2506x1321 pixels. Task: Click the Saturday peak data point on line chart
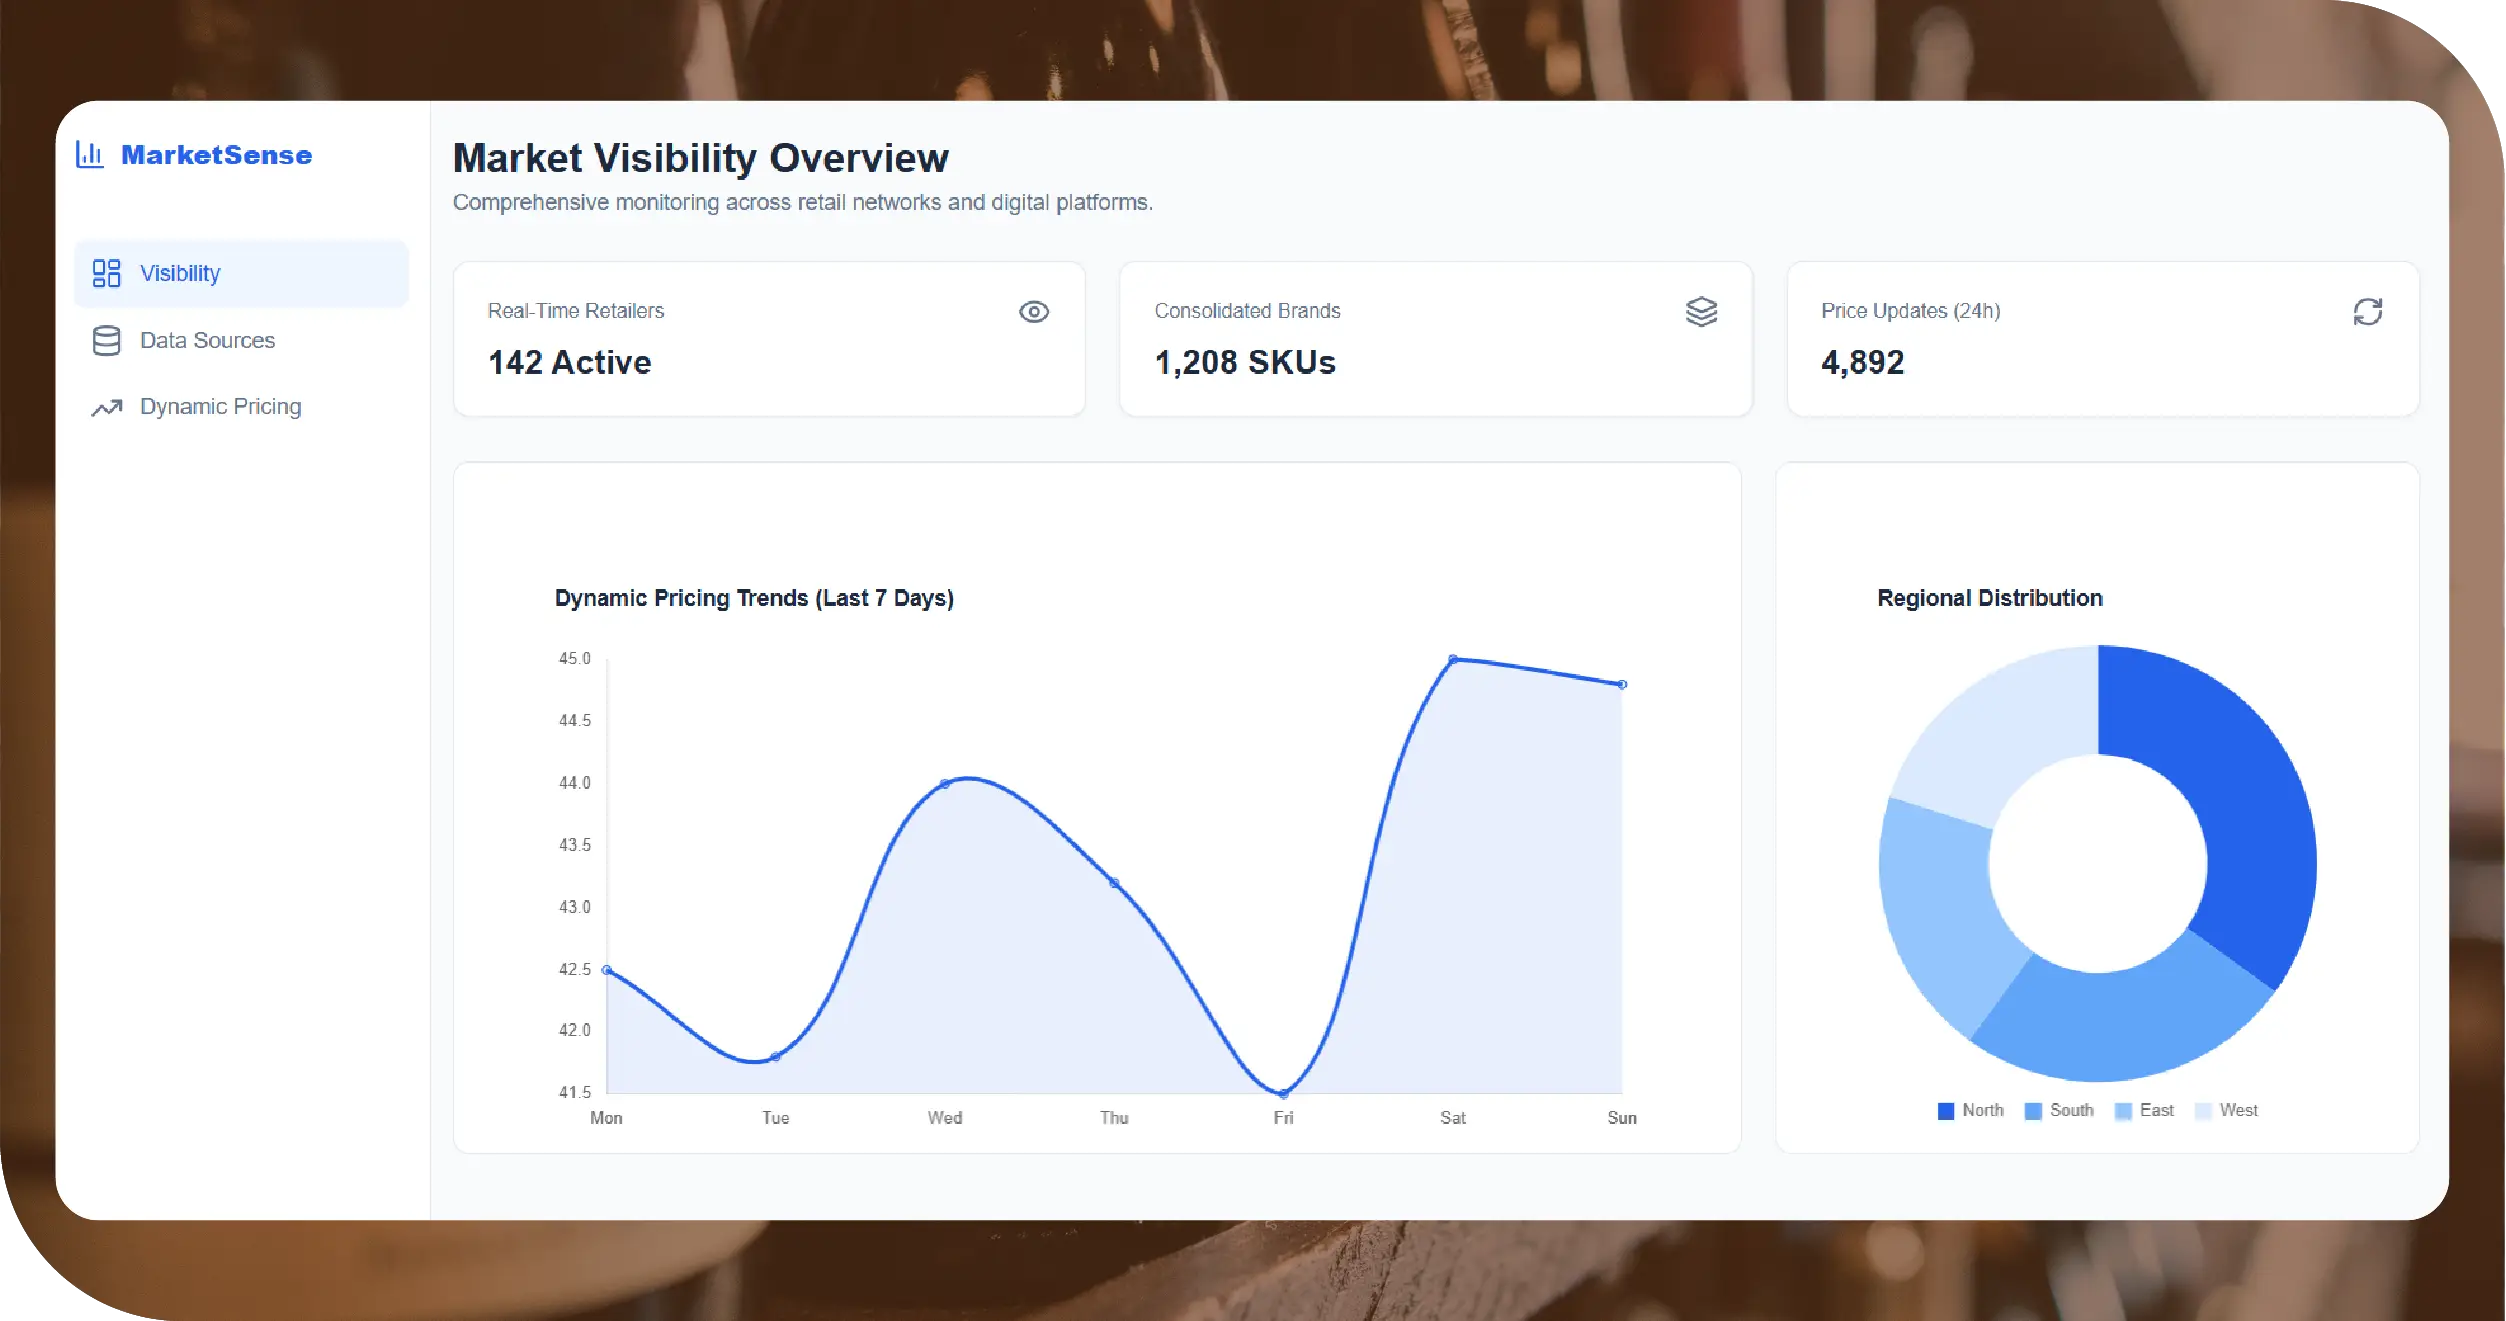tap(1452, 659)
